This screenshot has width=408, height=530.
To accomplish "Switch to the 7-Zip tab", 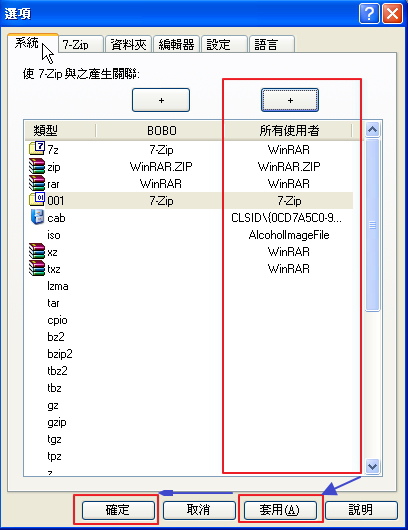I will tap(81, 45).
